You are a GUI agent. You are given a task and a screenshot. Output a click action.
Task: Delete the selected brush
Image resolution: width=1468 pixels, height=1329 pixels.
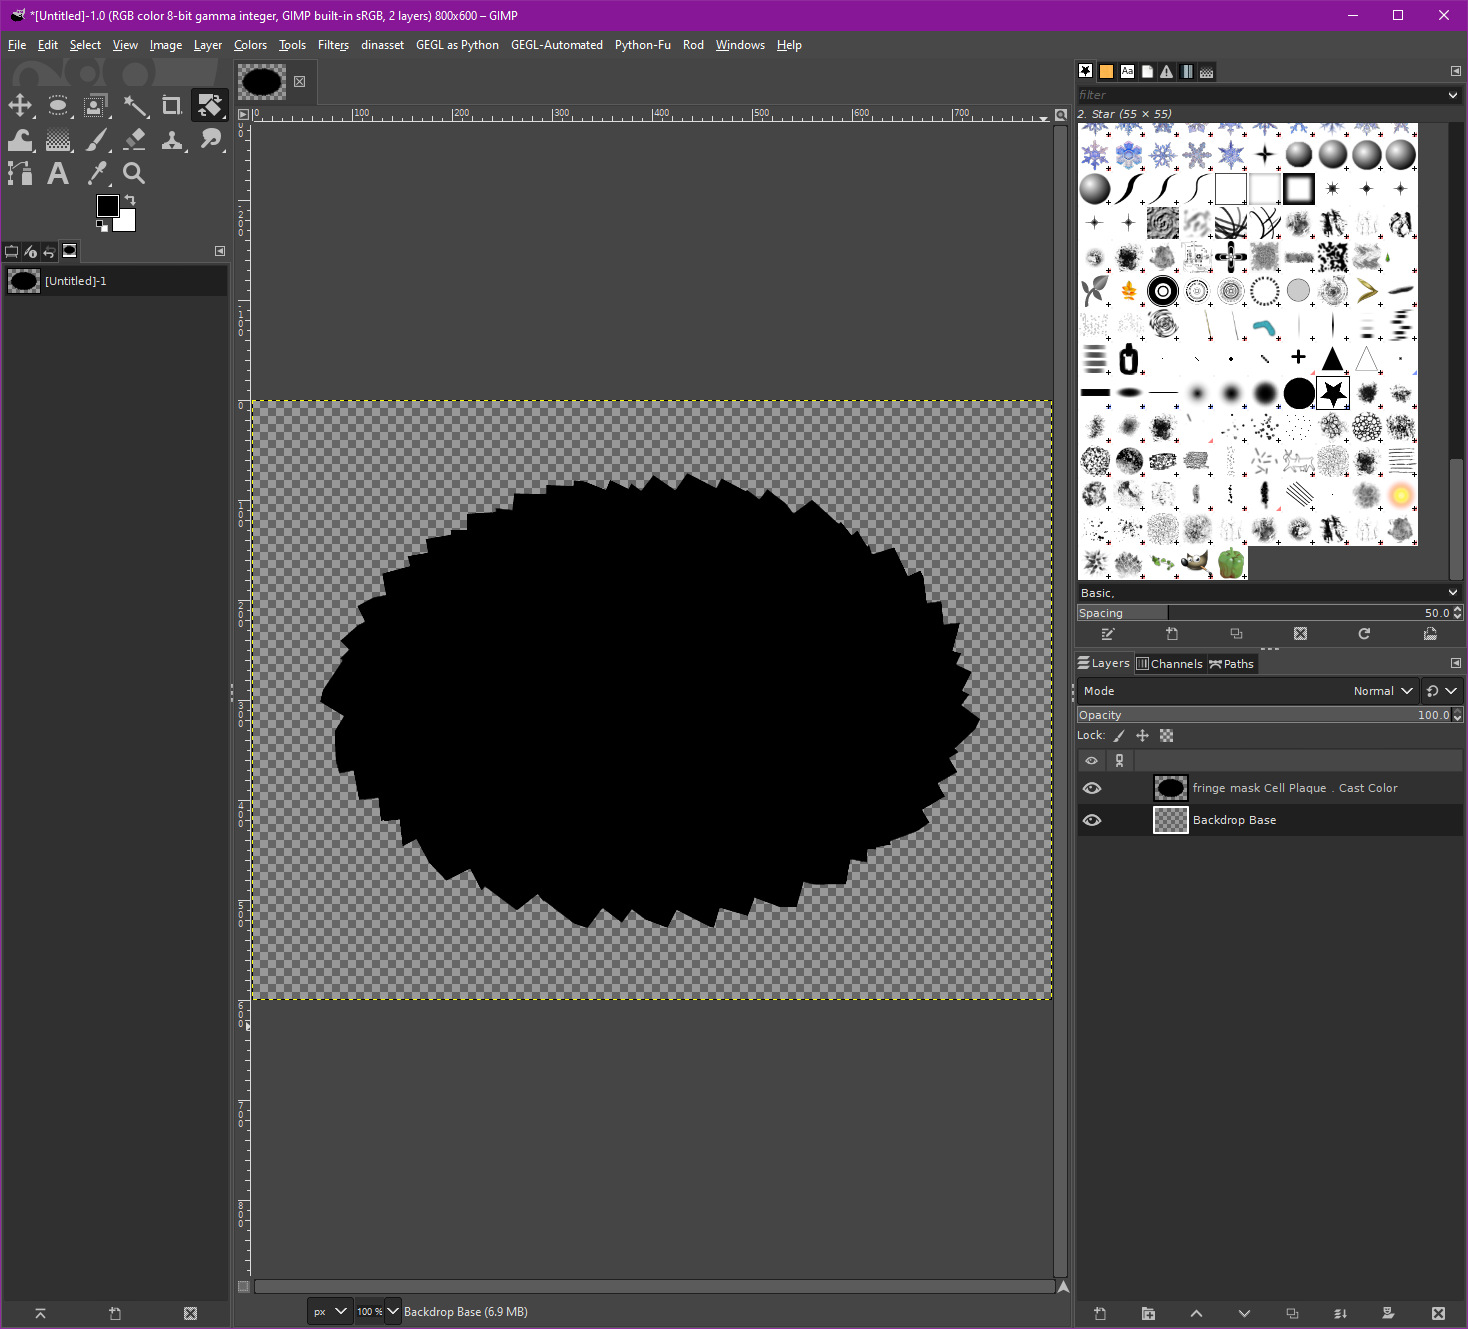coord(1300,634)
